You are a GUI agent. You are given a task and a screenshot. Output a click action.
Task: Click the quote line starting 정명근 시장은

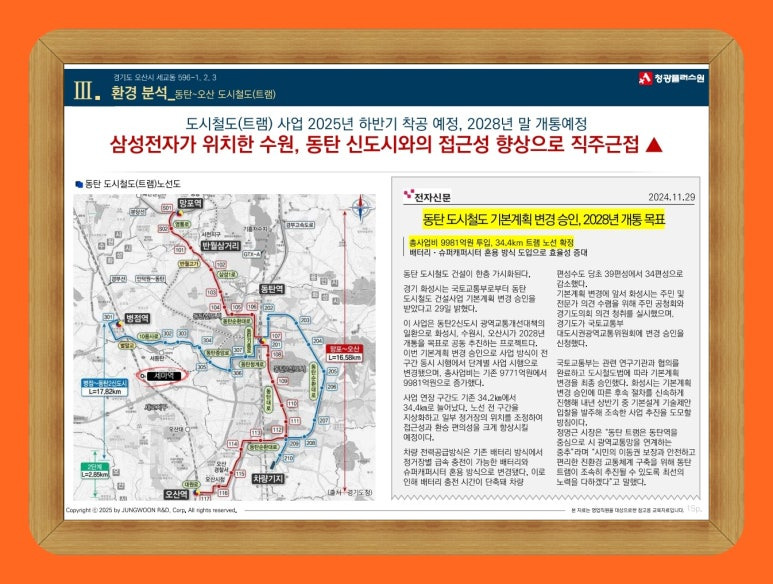(x=617, y=432)
